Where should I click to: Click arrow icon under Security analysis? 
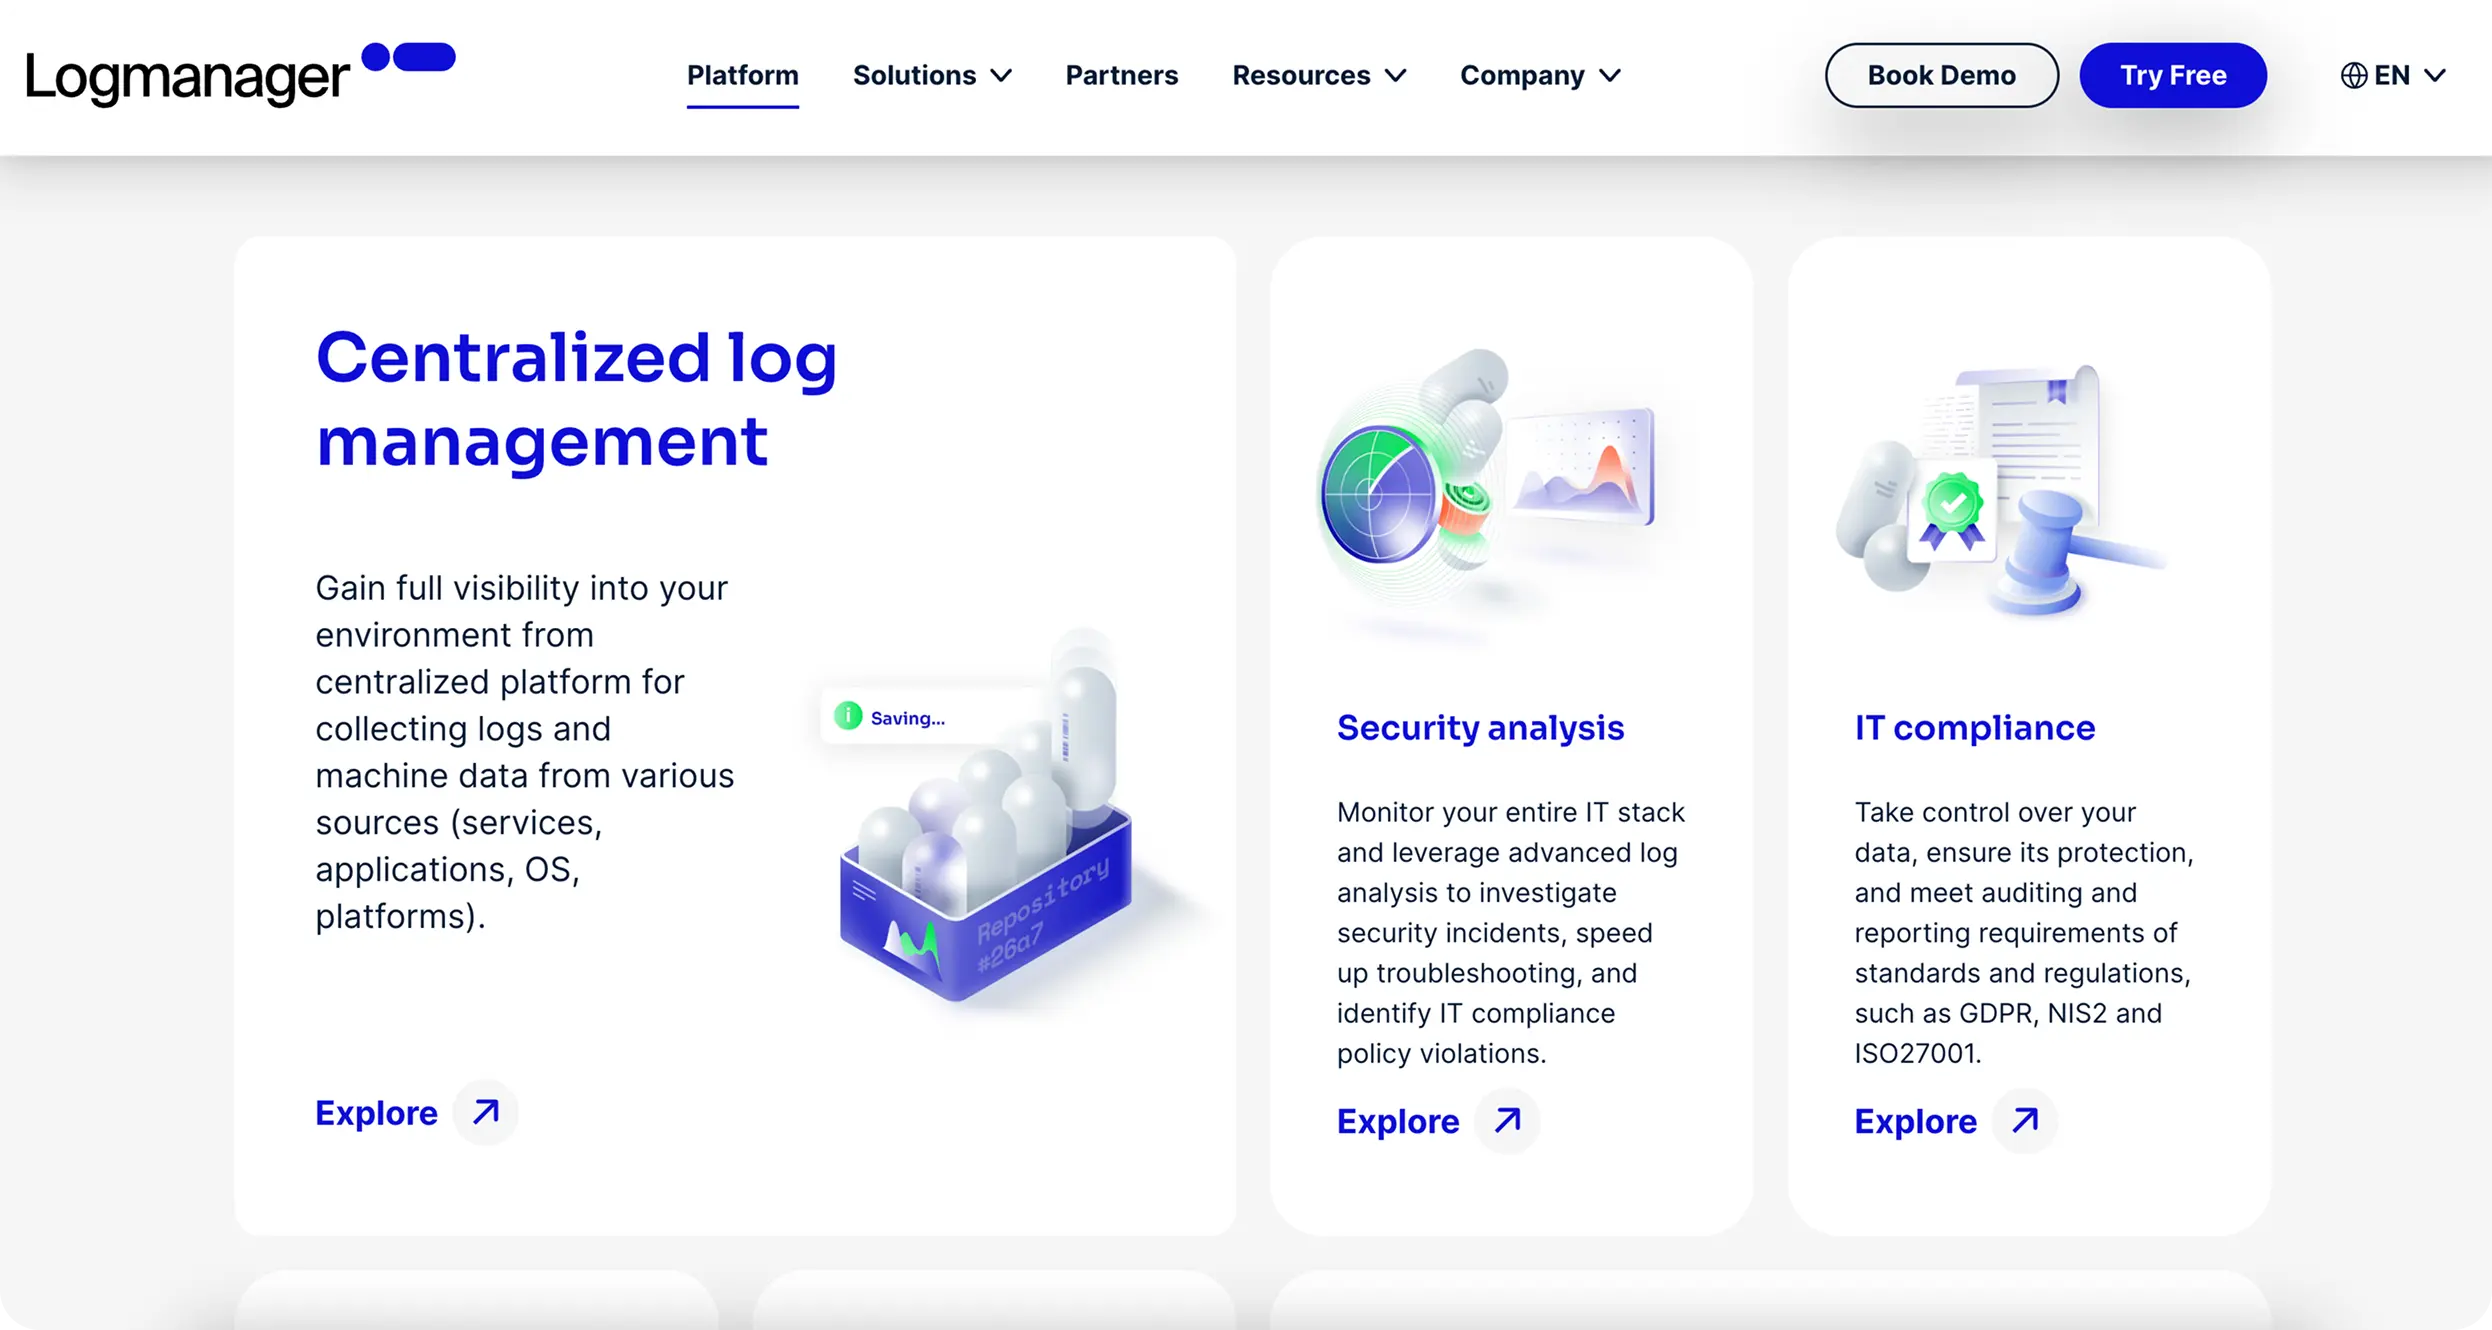click(x=1508, y=1121)
